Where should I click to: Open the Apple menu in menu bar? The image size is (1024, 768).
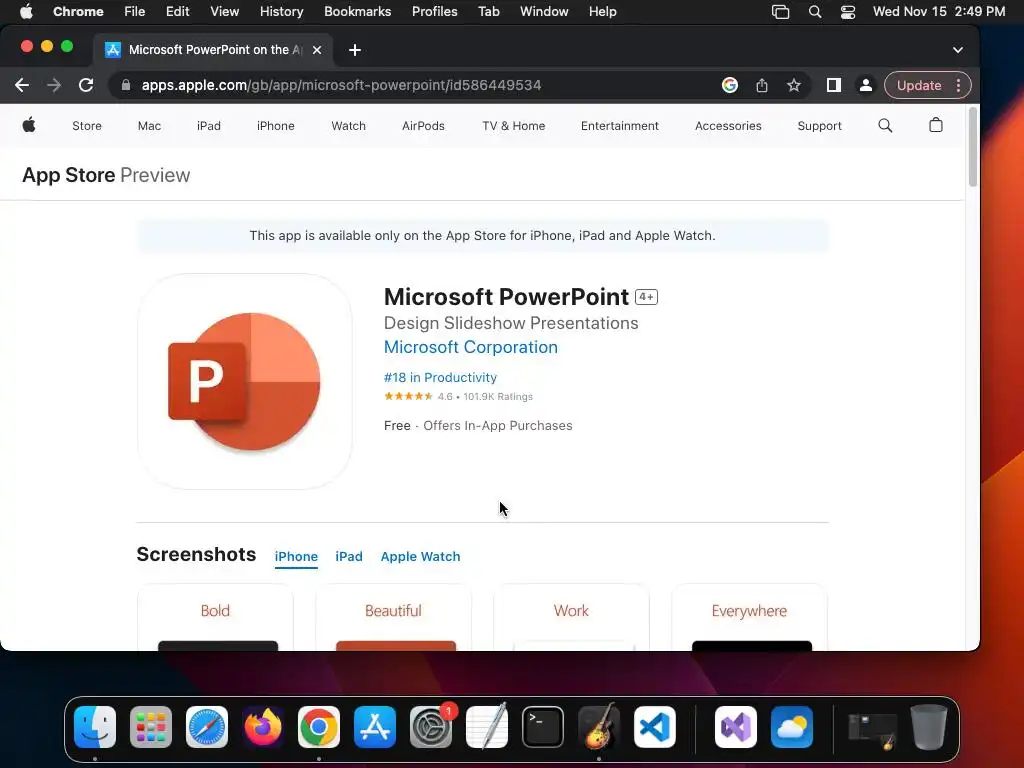click(26, 11)
